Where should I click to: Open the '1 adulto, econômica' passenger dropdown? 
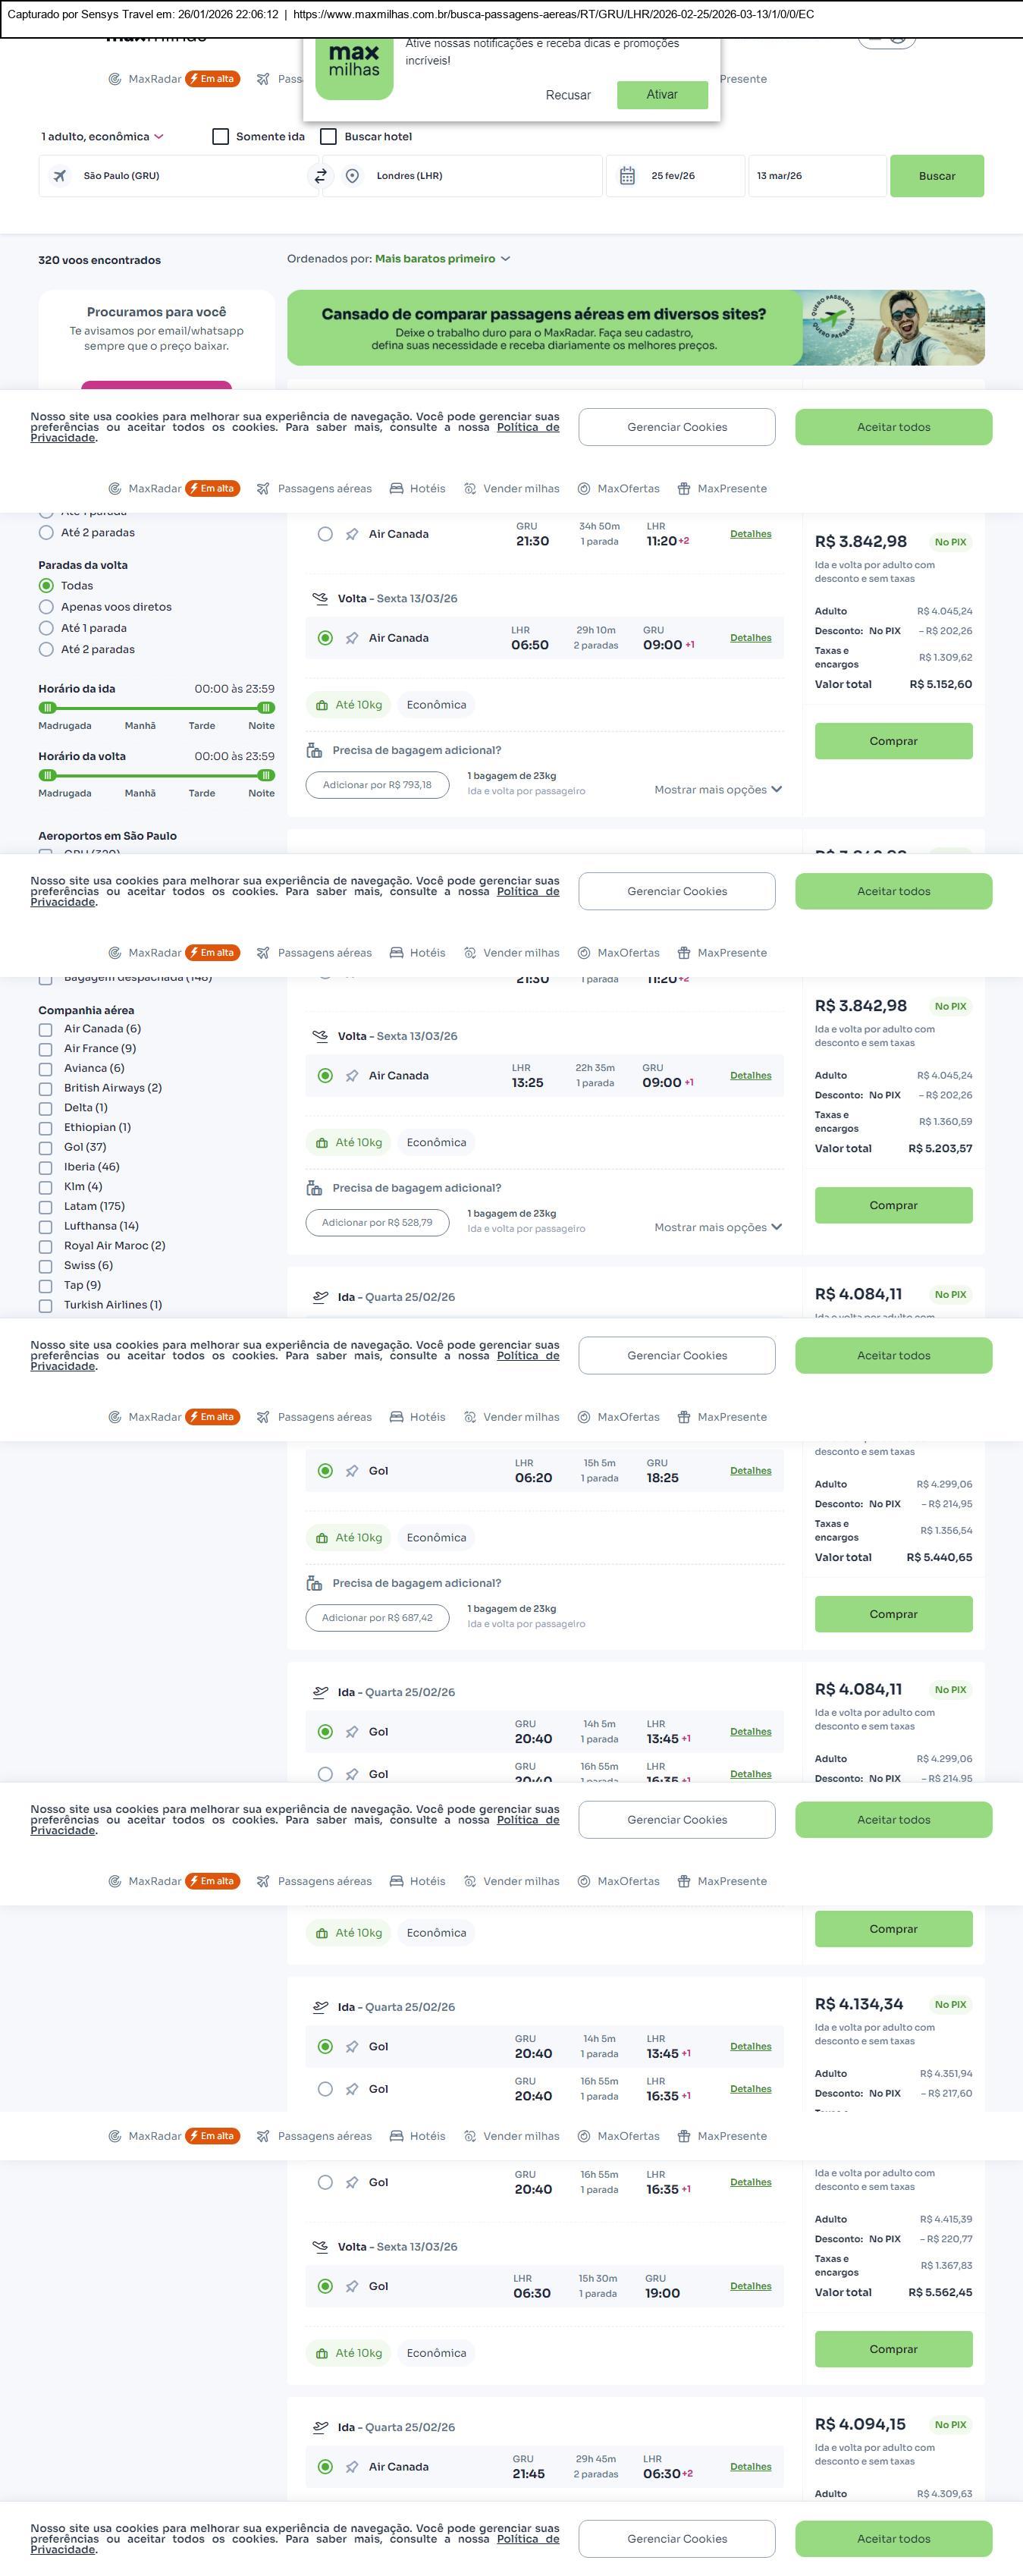[x=102, y=137]
